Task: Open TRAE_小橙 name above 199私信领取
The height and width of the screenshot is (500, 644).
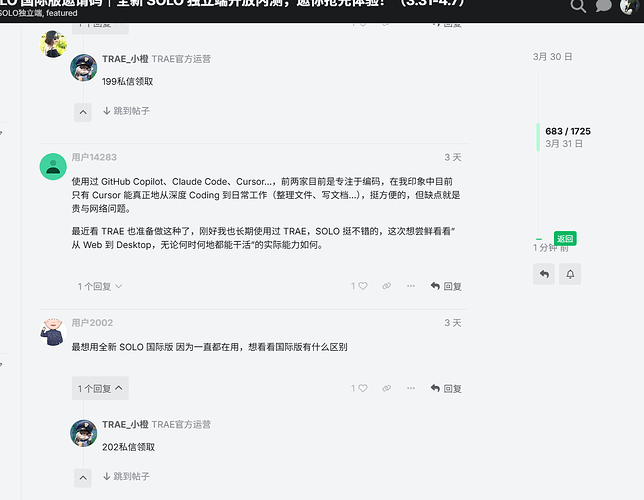Action: [125, 59]
